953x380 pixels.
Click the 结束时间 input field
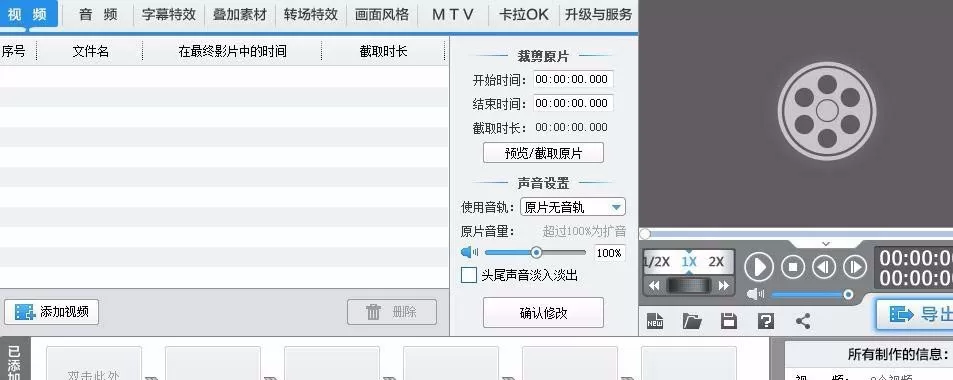point(573,103)
